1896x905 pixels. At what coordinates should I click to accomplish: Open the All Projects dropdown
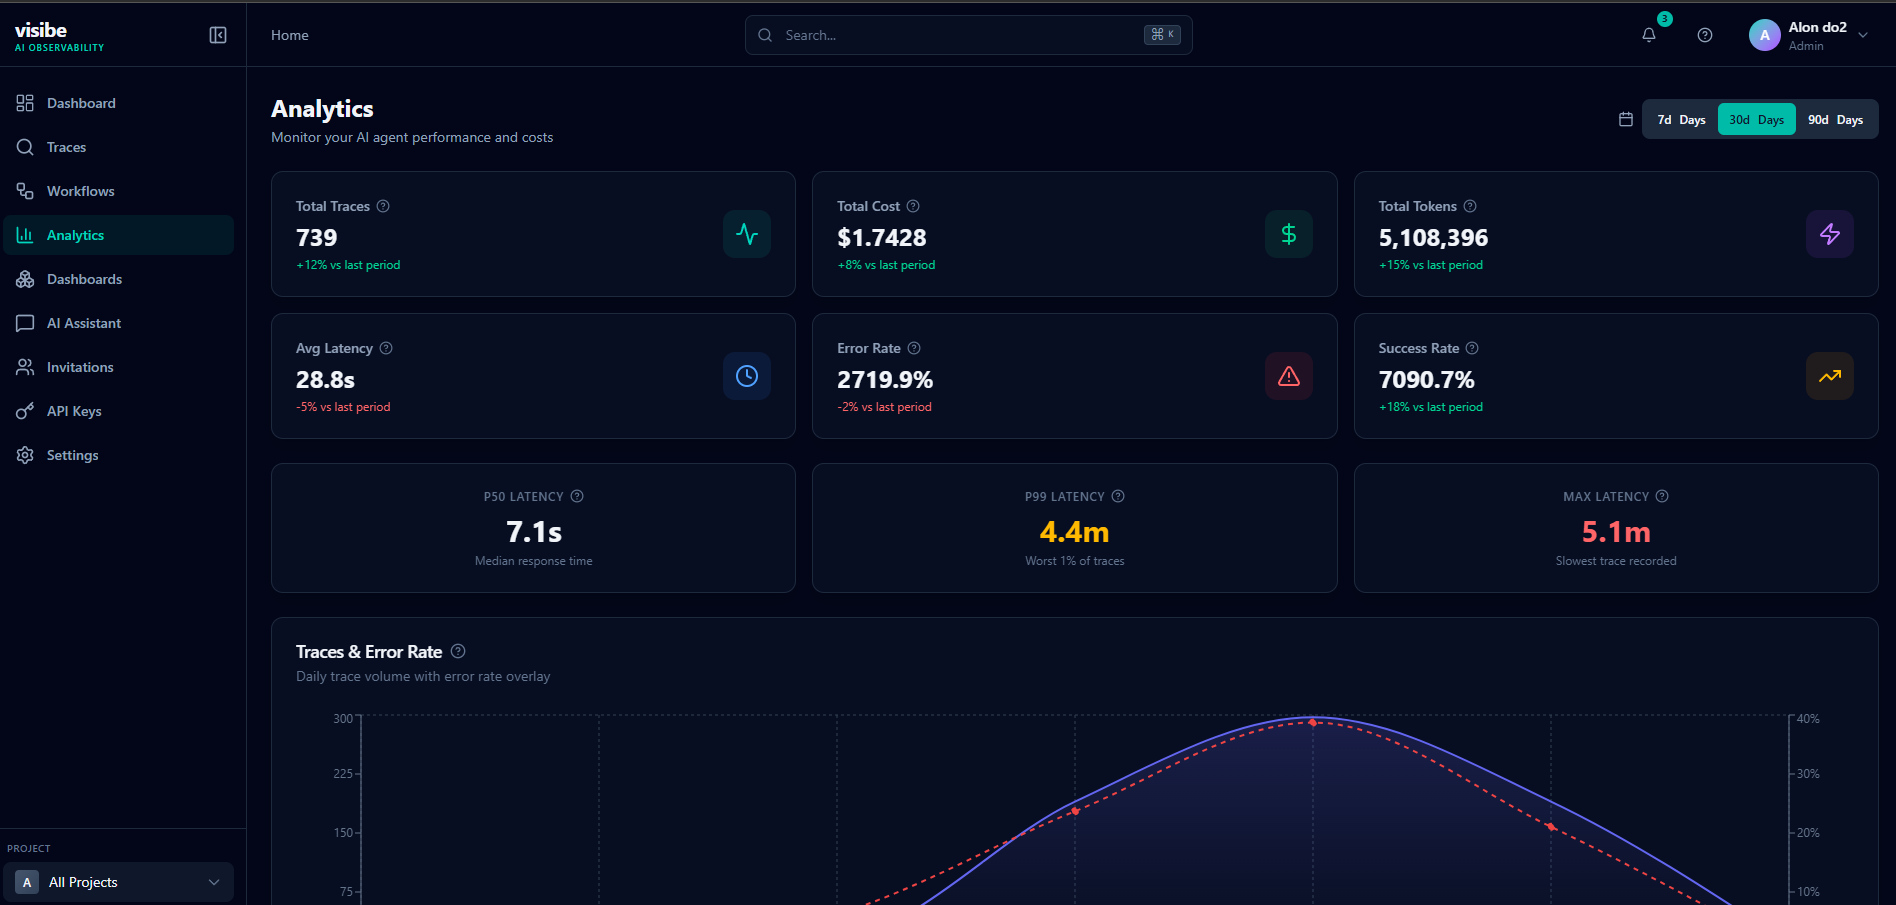pyautogui.click(x=118, y=882)
